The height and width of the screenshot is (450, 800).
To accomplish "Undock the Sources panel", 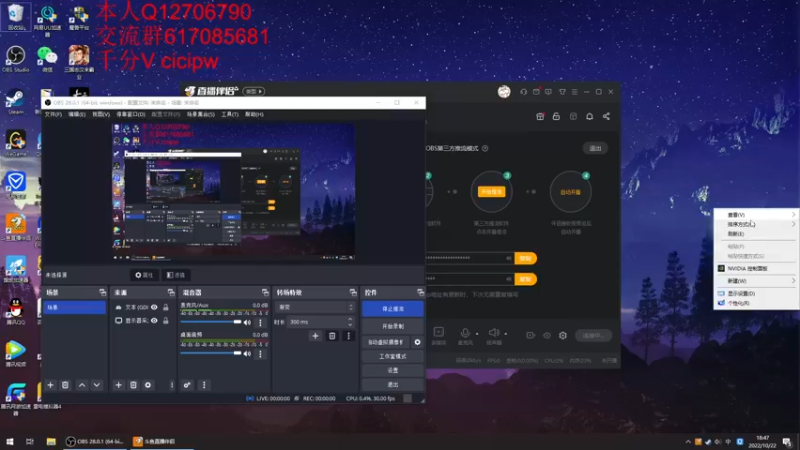I will 171,292.
